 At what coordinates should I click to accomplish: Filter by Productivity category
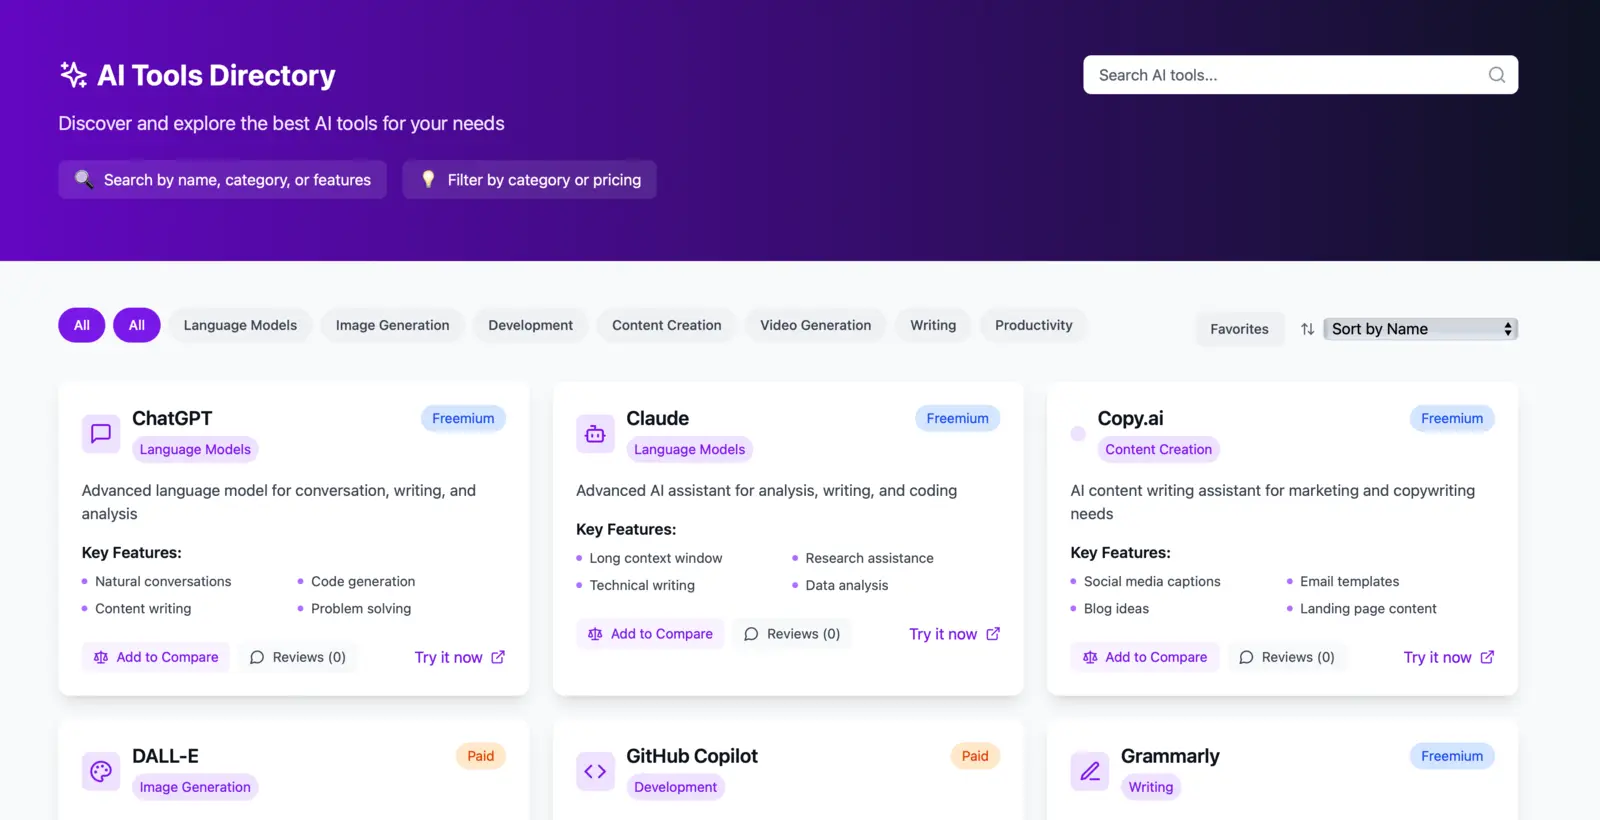pos(1033,325)
